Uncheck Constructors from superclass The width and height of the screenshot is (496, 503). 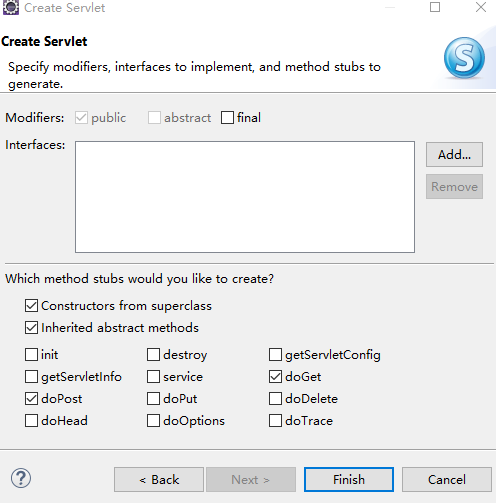[31, 306]
